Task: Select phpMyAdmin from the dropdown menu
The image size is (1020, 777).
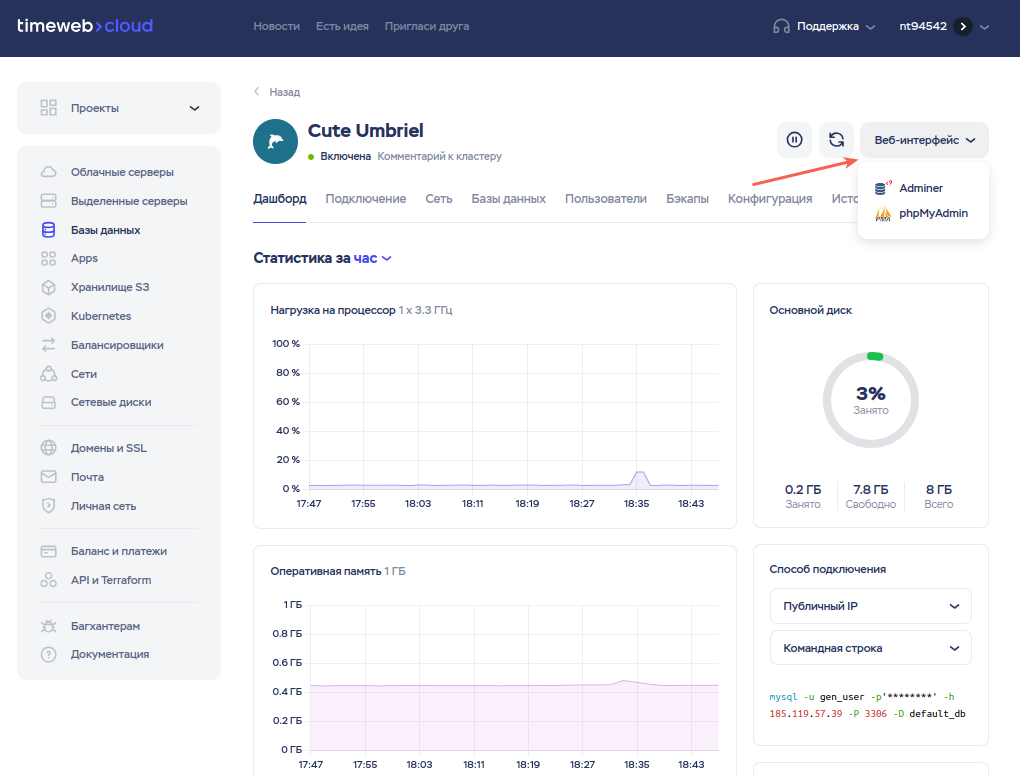Action: [923, 213]
